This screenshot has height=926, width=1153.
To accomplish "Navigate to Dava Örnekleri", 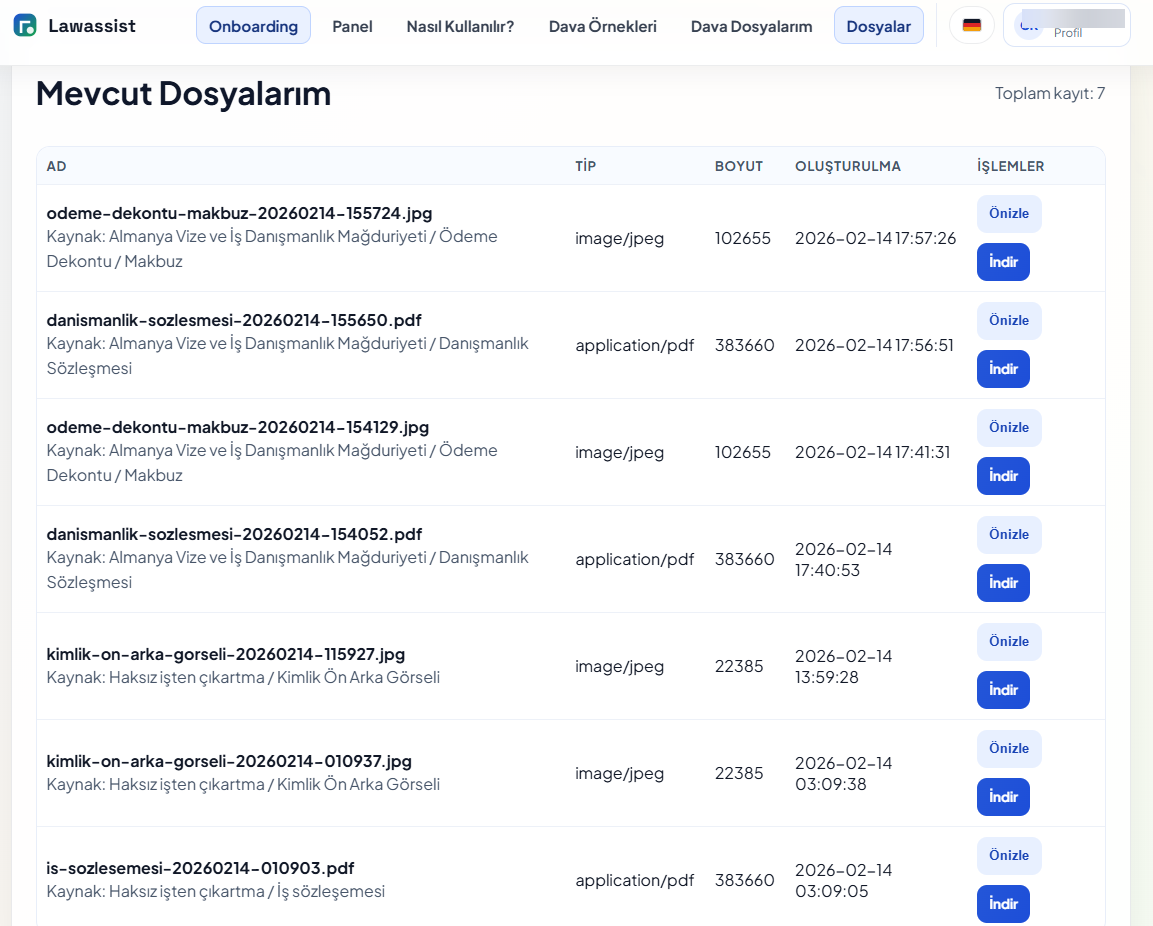I will click(602, 27).
